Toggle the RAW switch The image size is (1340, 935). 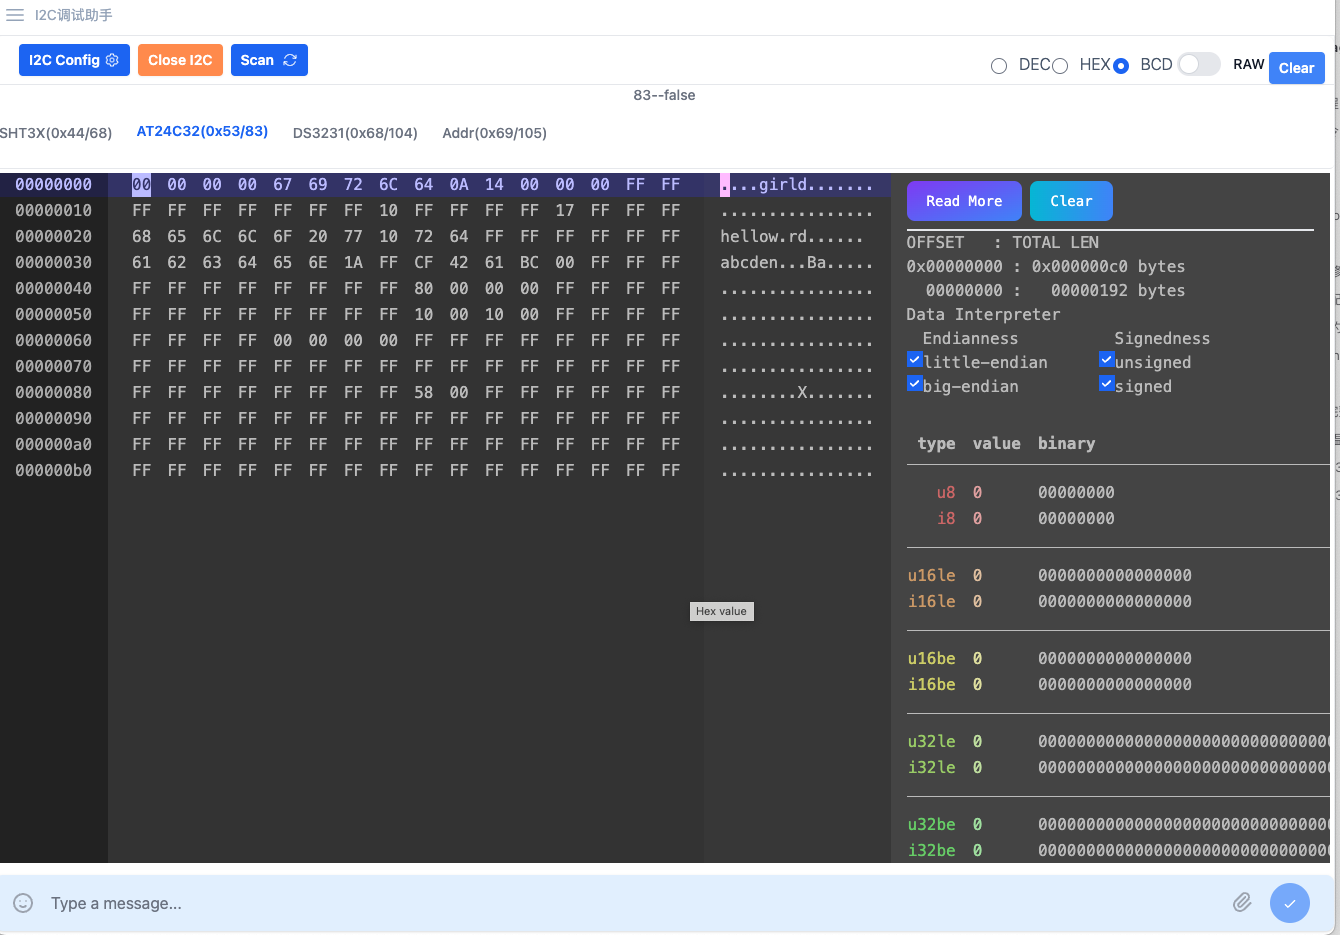(1198, 64)
